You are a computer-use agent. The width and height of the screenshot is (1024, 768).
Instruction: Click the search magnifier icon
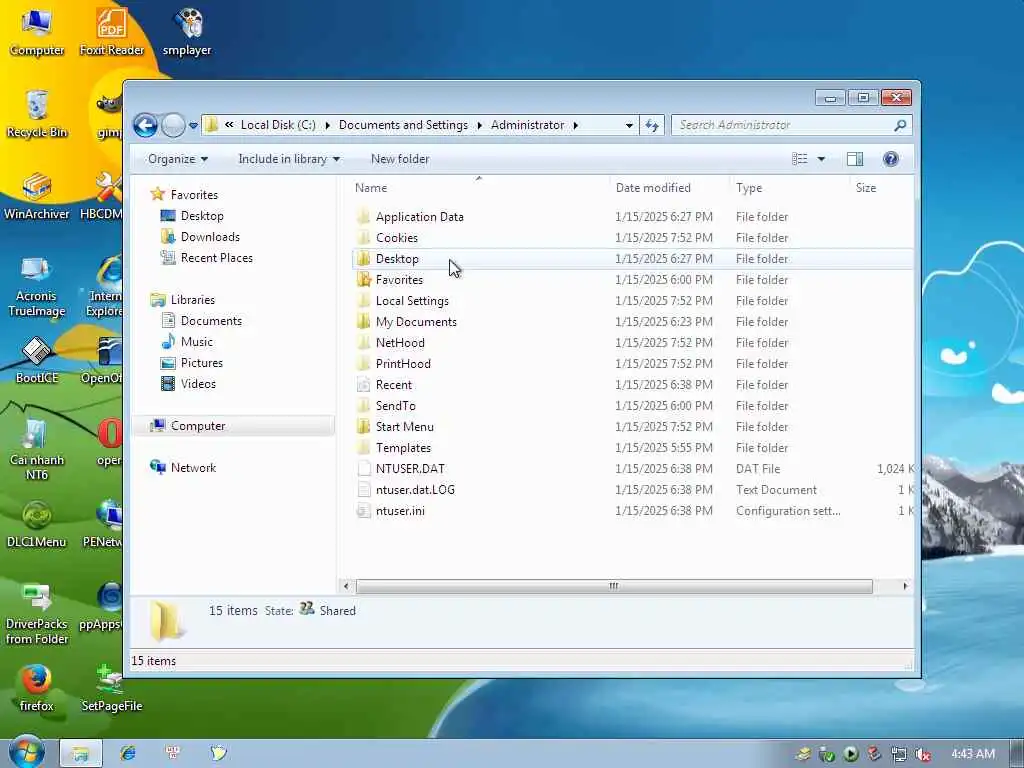click(899, 125)
